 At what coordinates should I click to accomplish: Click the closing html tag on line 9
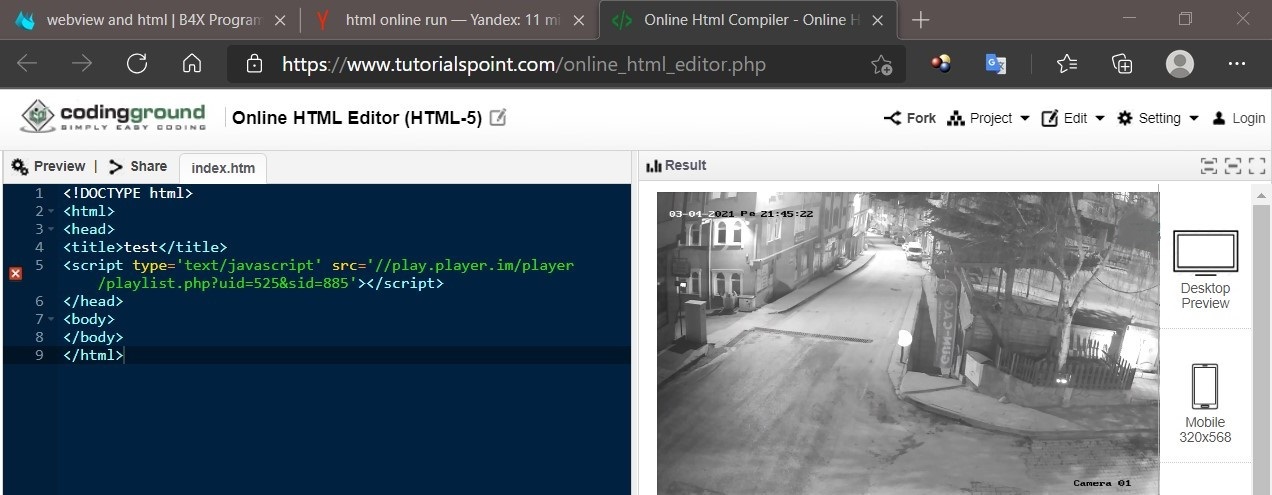[x=93, y=355]
